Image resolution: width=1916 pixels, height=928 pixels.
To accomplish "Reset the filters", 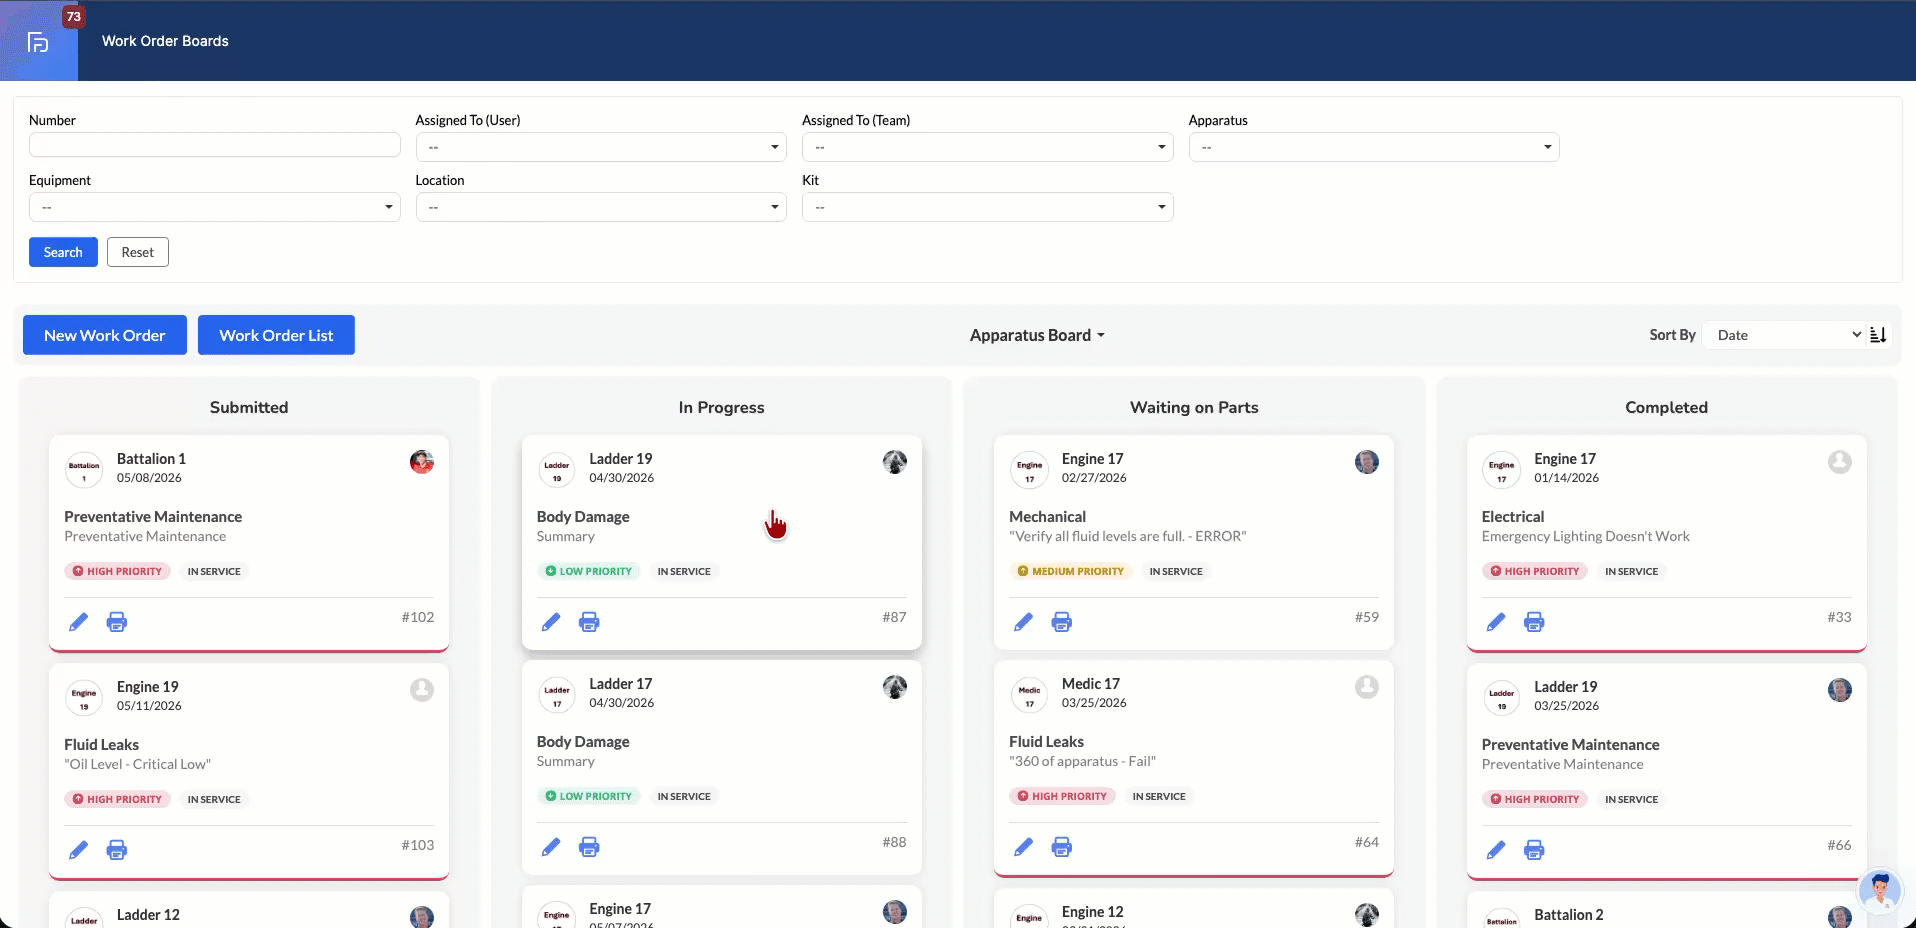I will tap(138, 252).
